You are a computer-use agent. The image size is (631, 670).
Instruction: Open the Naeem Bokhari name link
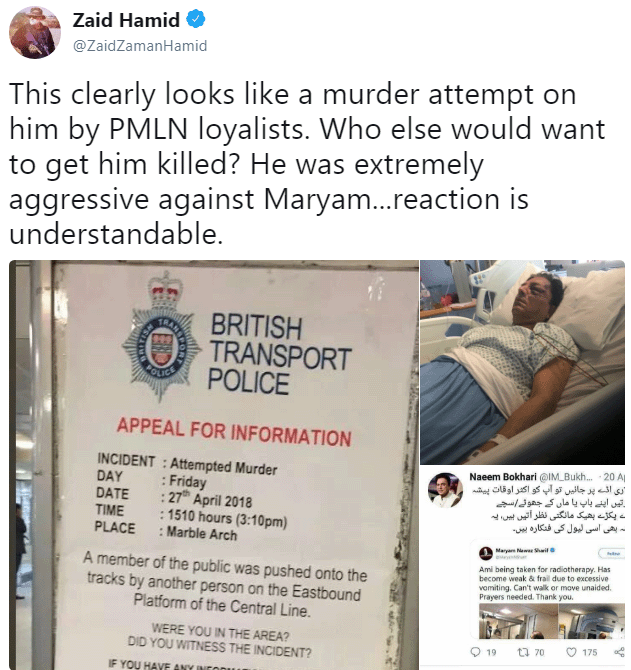tap(502, 476)
